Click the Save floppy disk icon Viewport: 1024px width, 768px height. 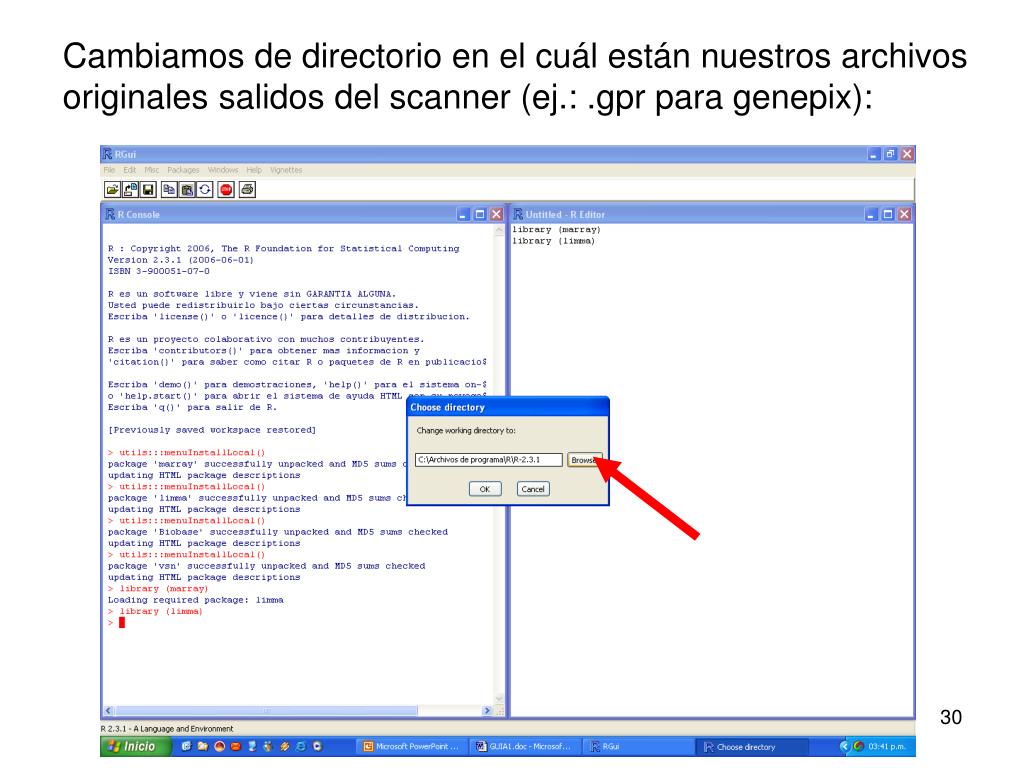point(148,190)
